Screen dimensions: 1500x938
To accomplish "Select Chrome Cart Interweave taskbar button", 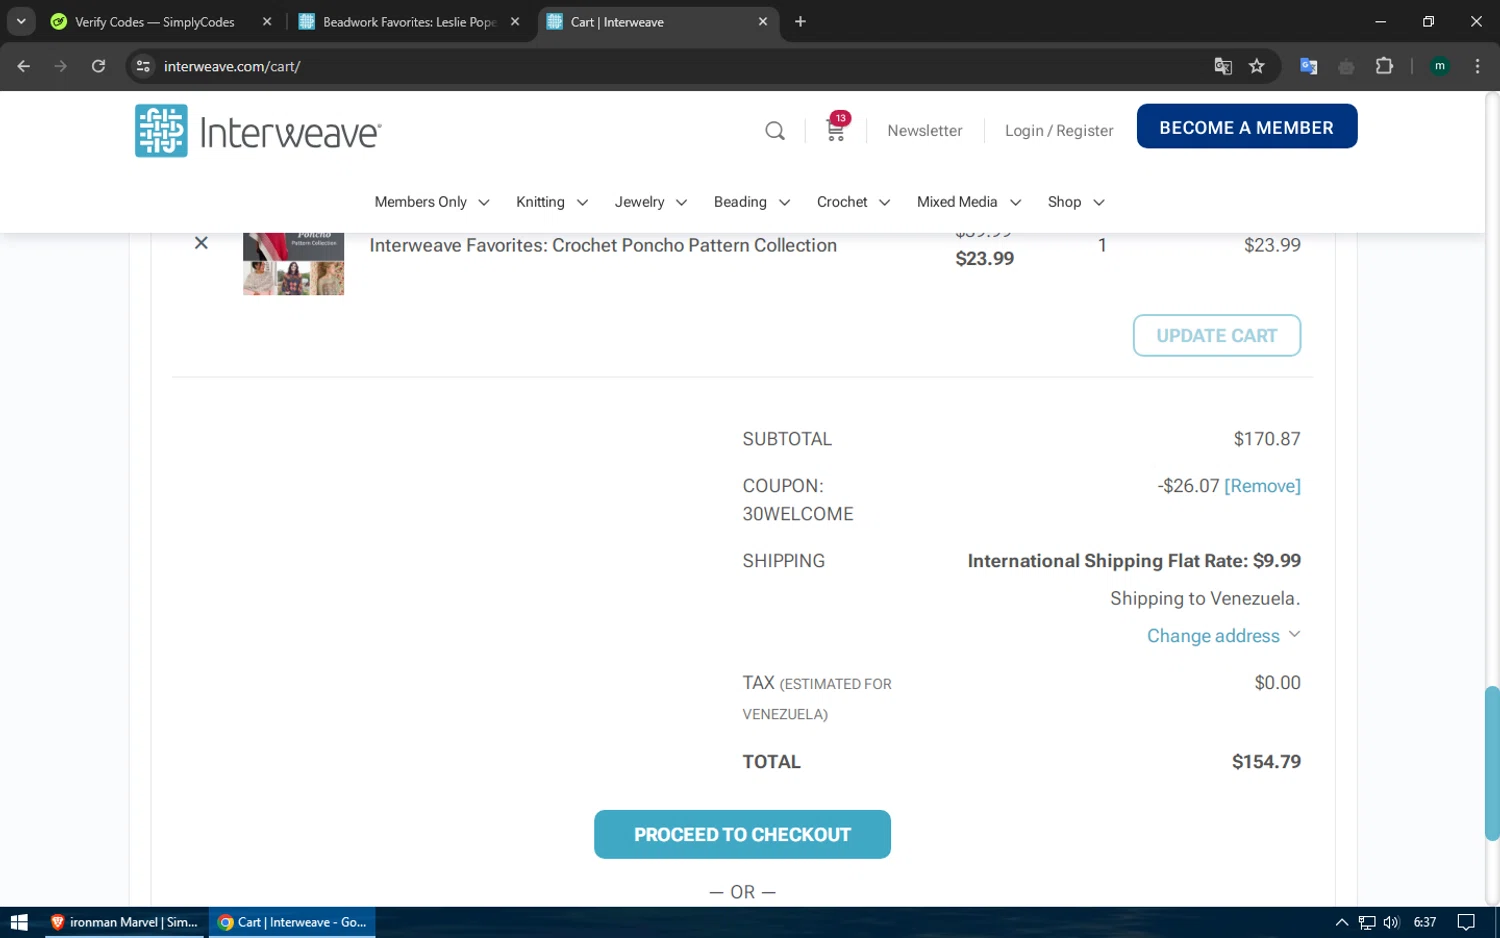I will pyautogui.click(x=292, y=922).
